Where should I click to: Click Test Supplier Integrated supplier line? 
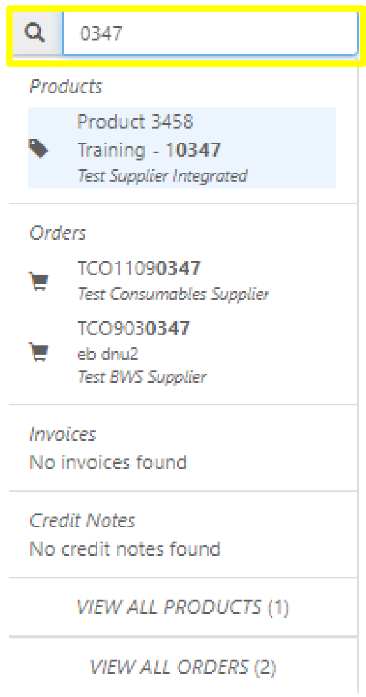(x=162, y=176)
